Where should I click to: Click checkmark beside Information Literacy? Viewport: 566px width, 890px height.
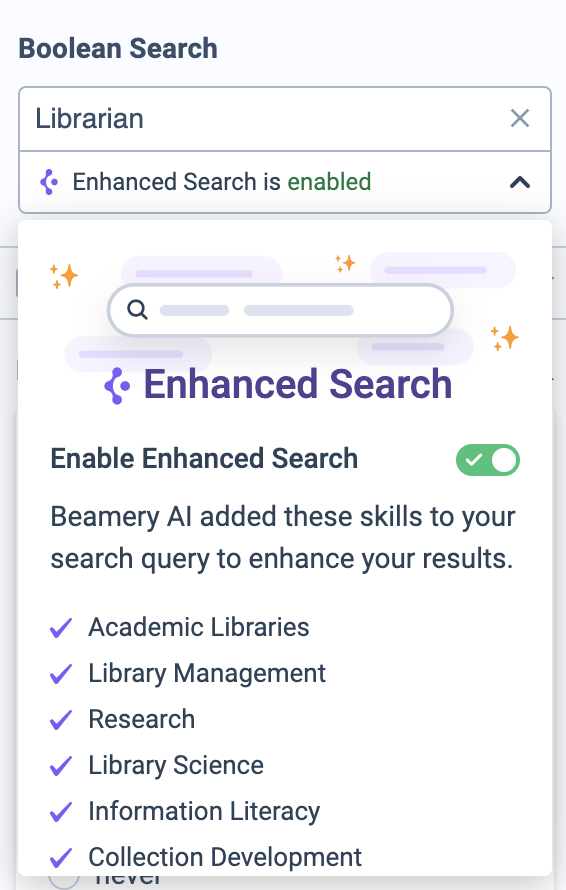(x=61, y=812)
